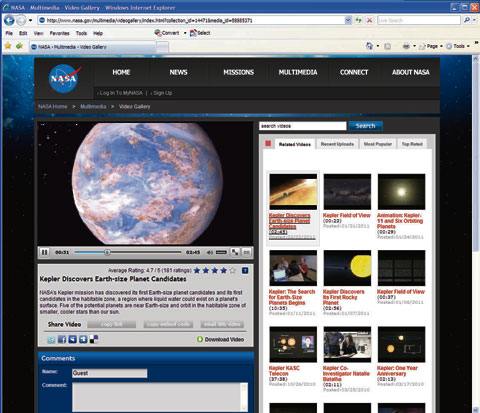Open the address bar history dropdown
The height and width of the screenshot is (413, 480).
click(x=348, y=20)
